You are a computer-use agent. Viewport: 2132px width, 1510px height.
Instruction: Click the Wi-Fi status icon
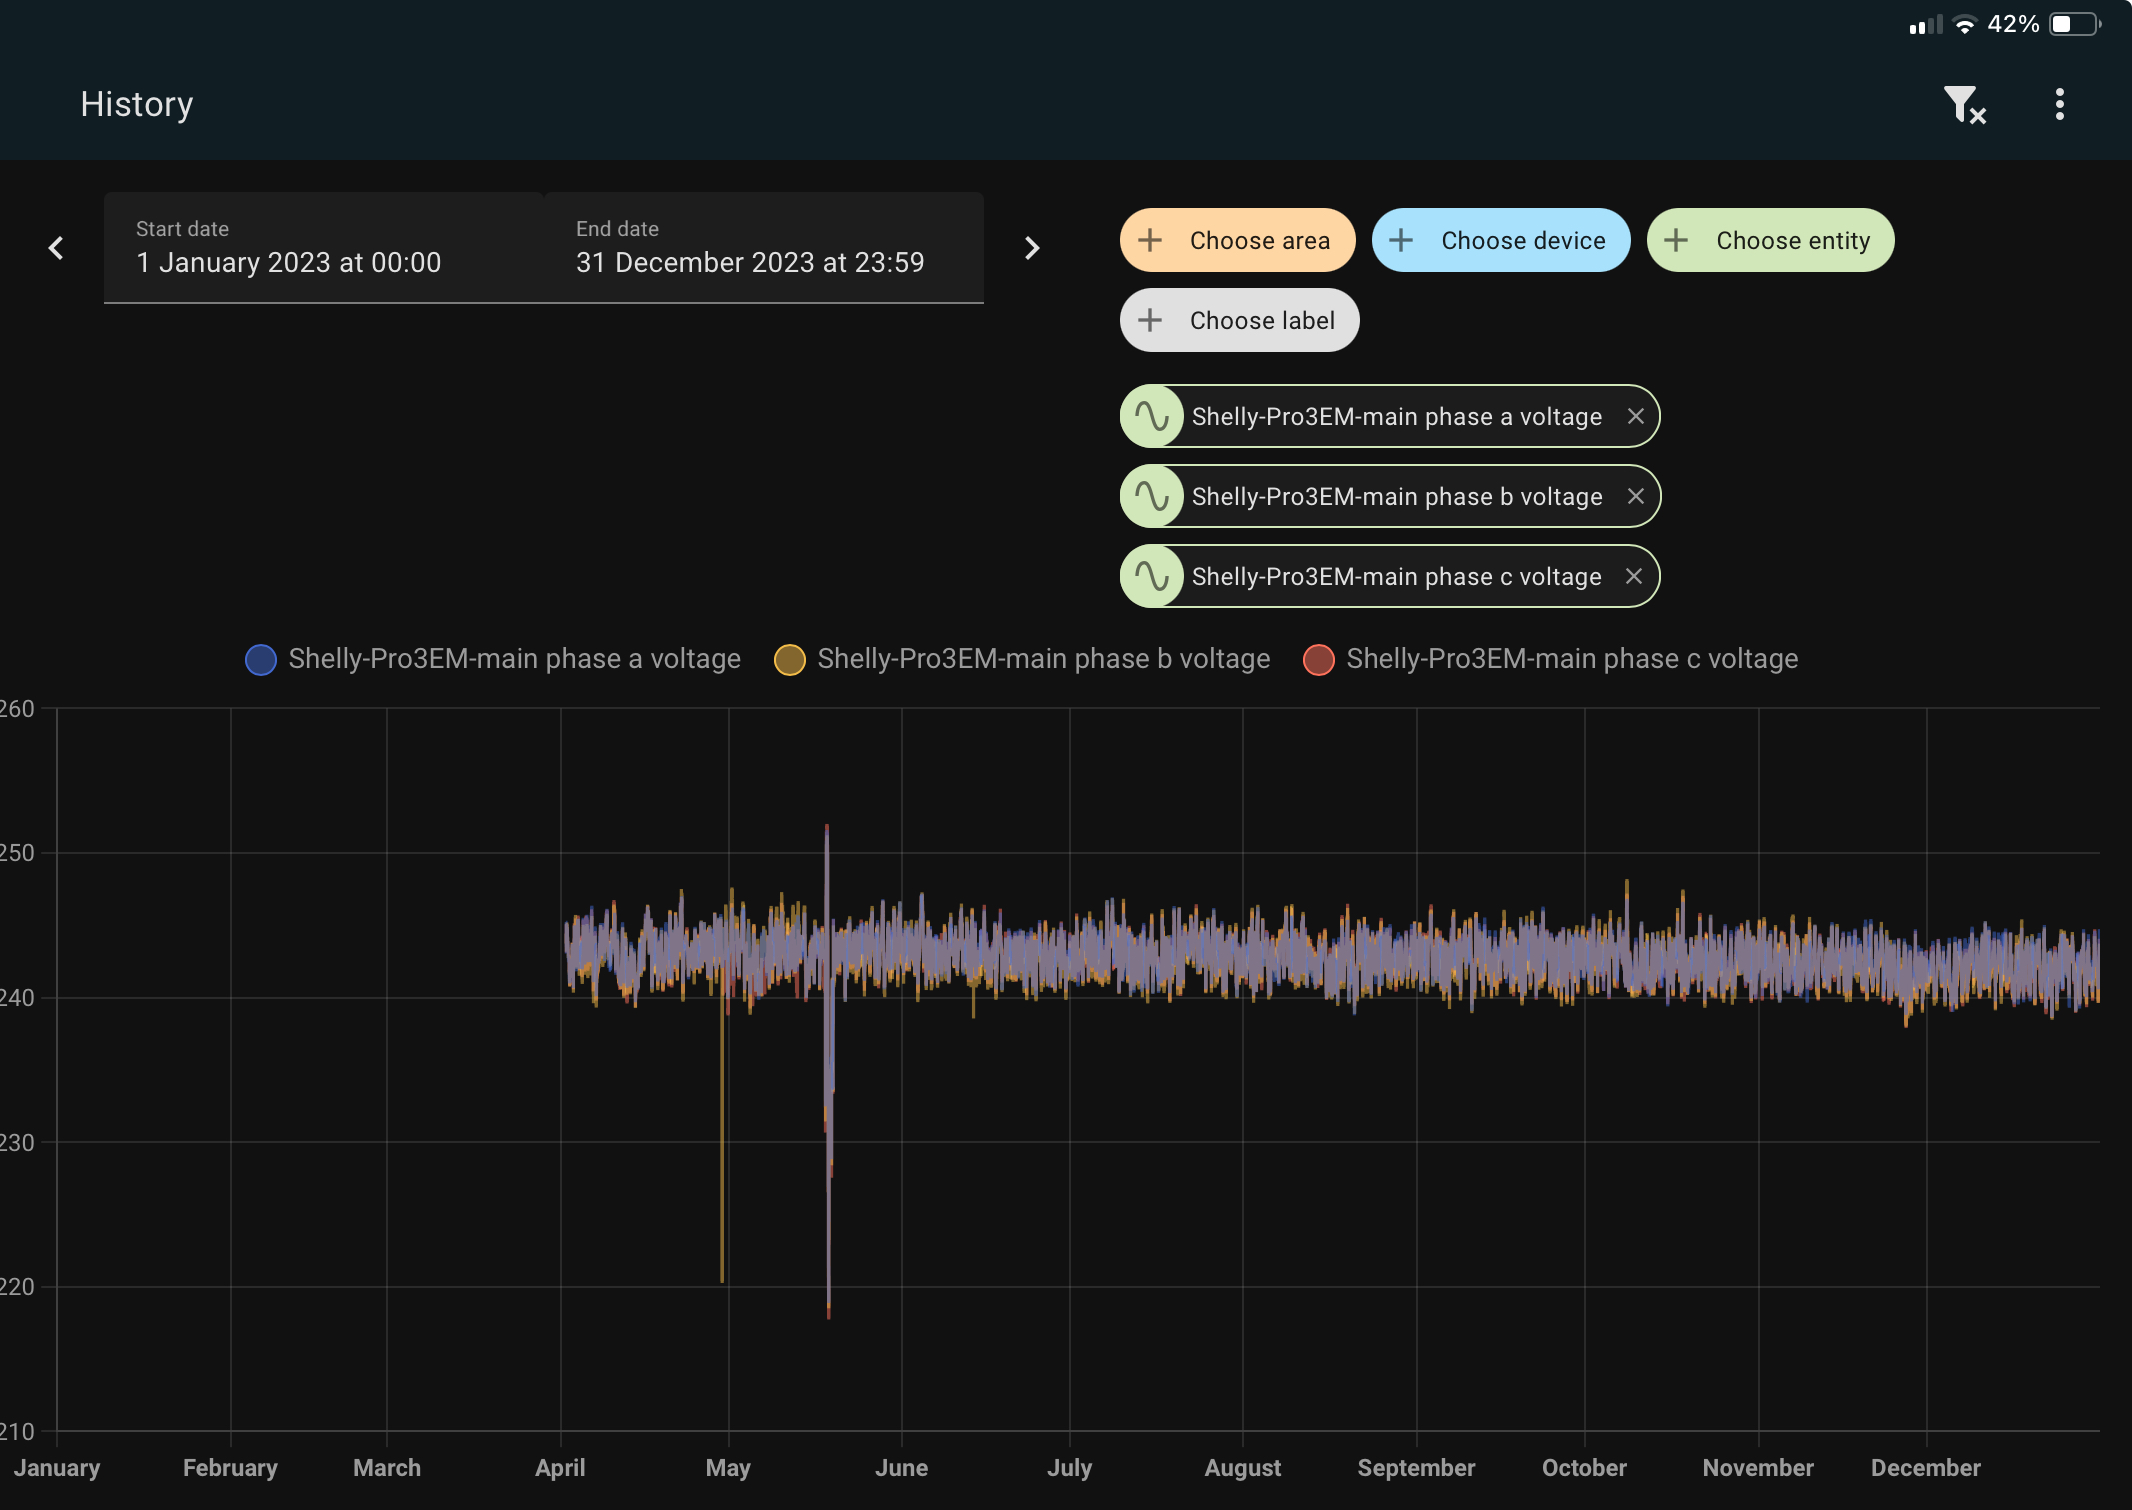click(x=1965, y=24)
